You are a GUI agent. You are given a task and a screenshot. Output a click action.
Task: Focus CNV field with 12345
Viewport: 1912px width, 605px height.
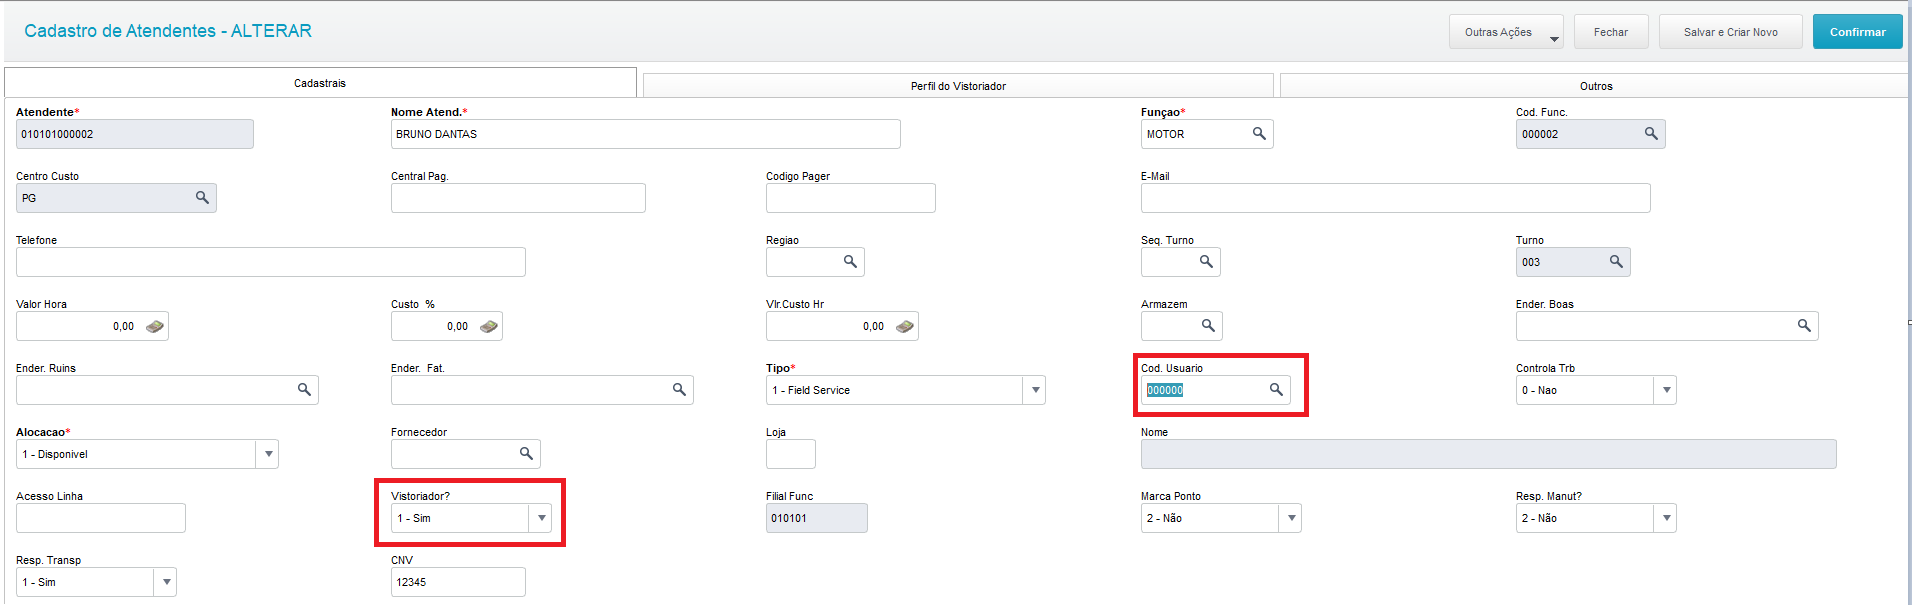click(458, 582)
